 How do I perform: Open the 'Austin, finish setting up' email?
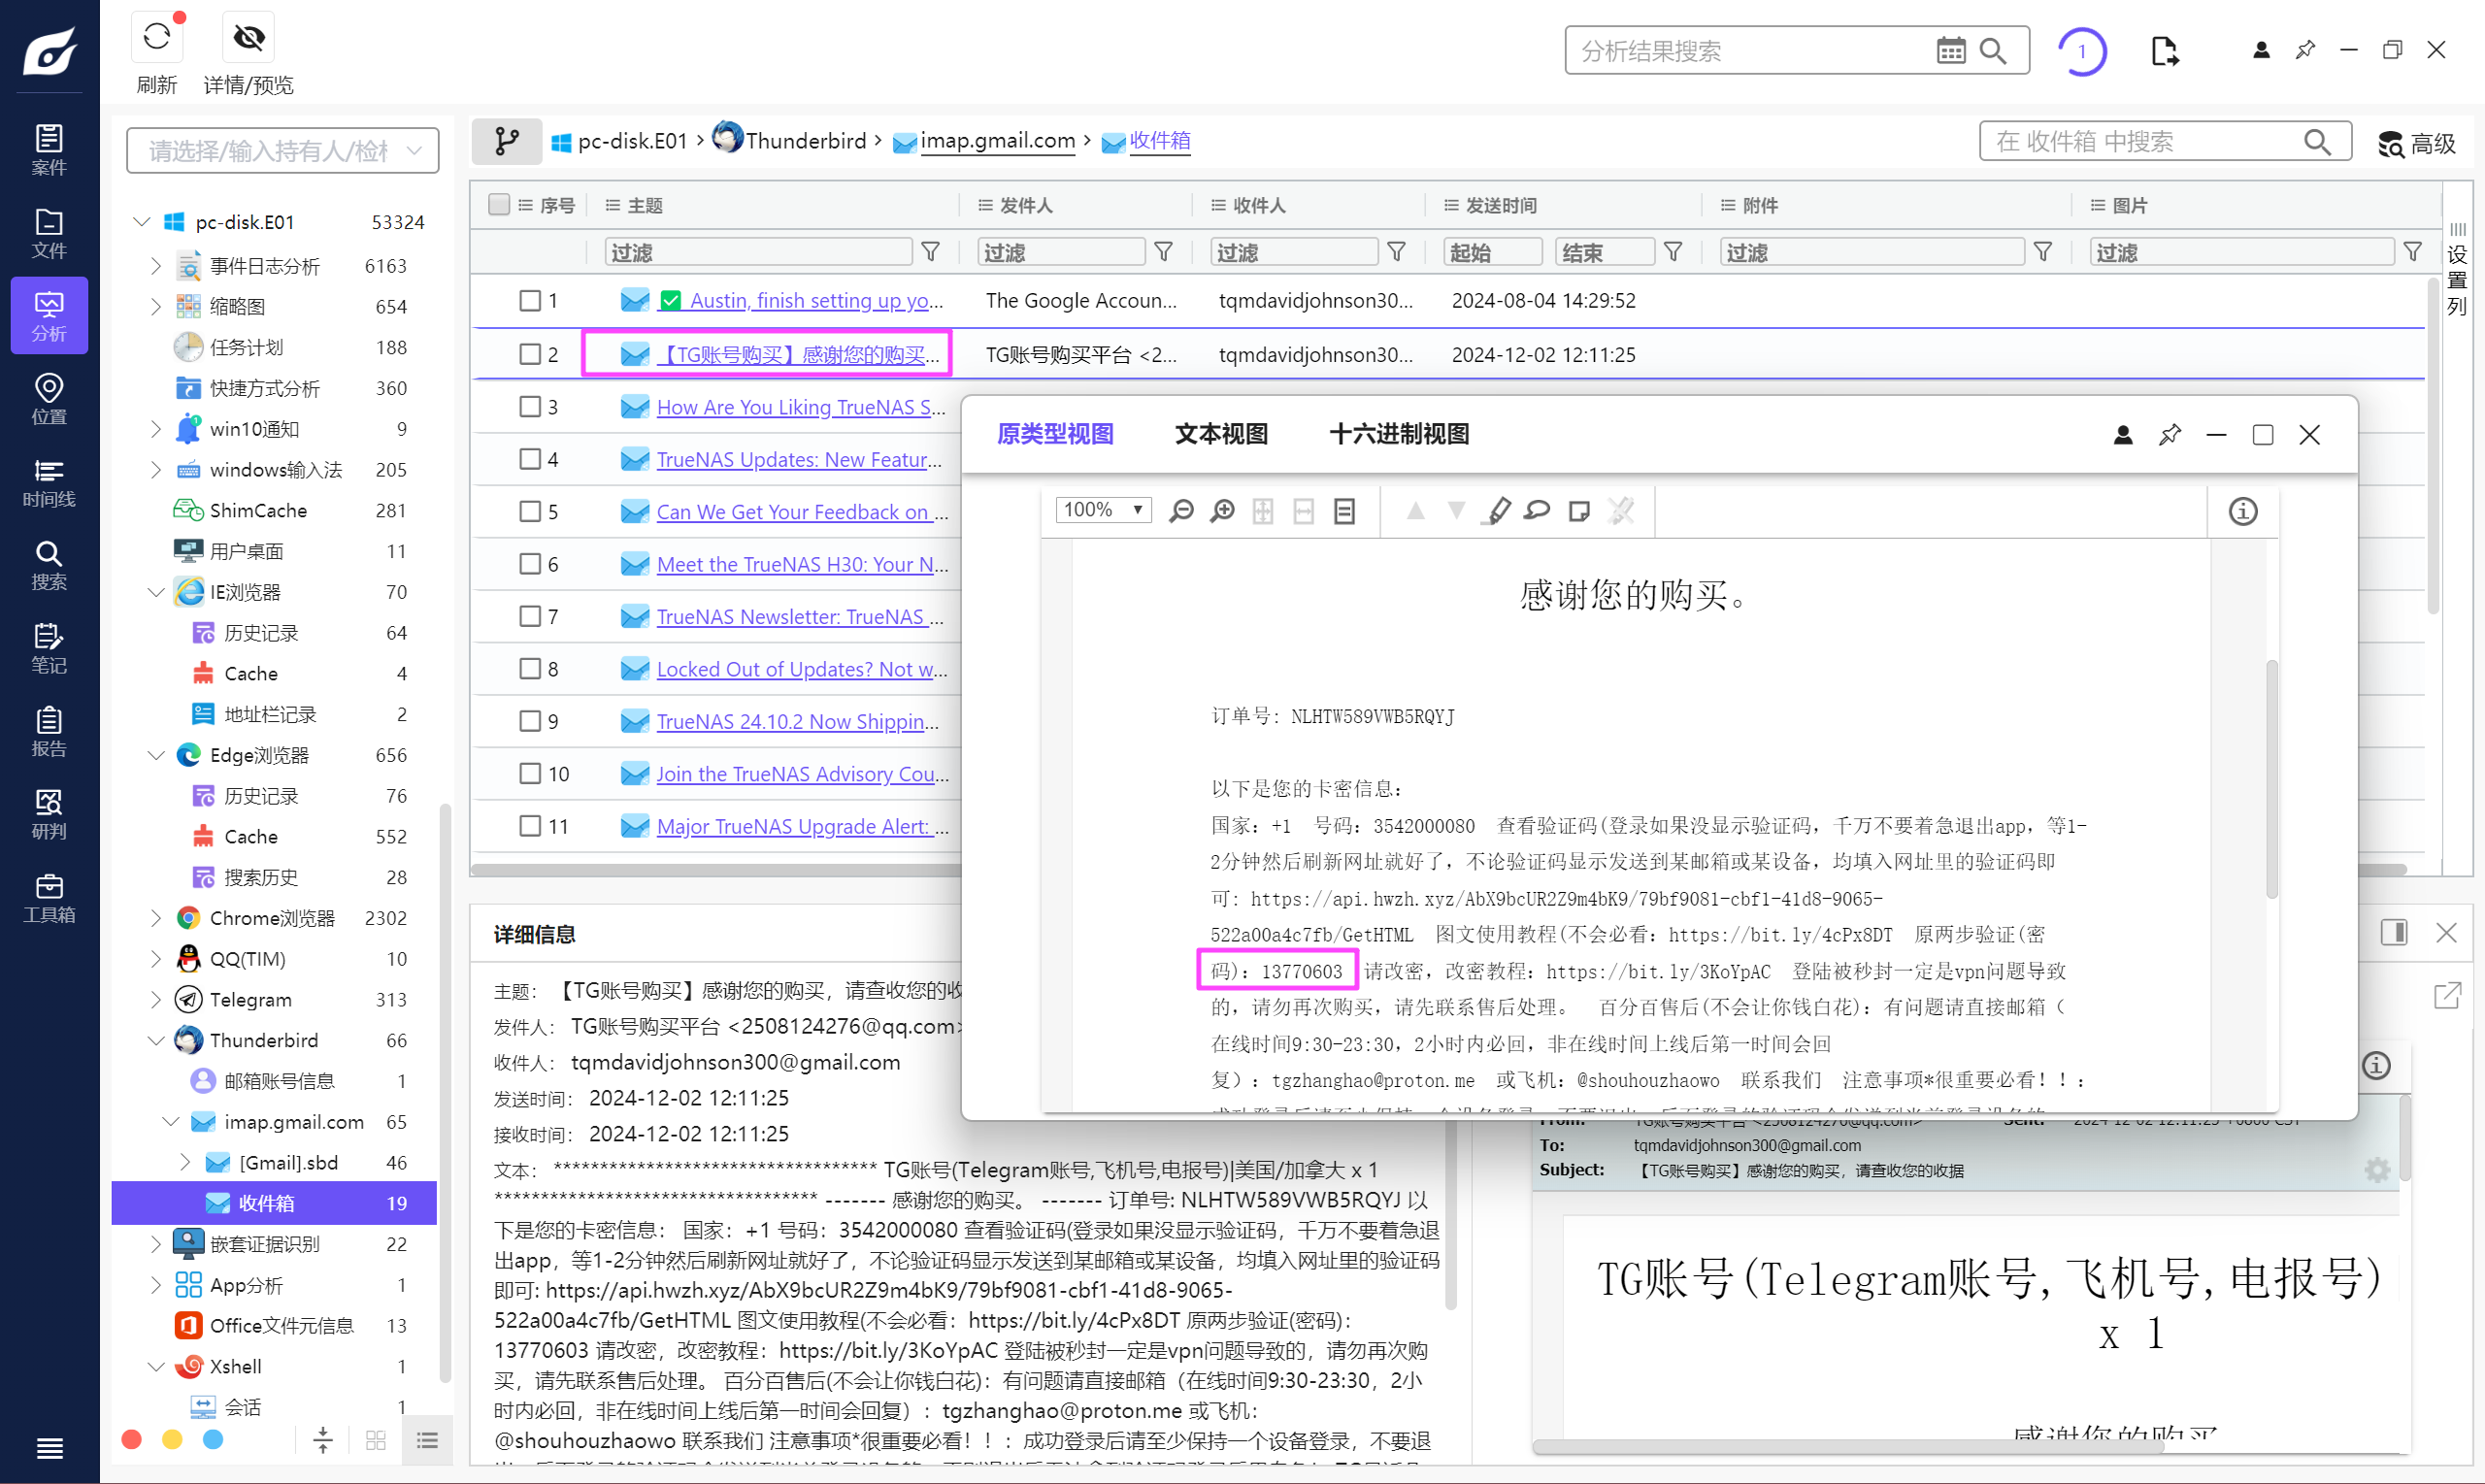pyautogui.click(x=816, y=301)
